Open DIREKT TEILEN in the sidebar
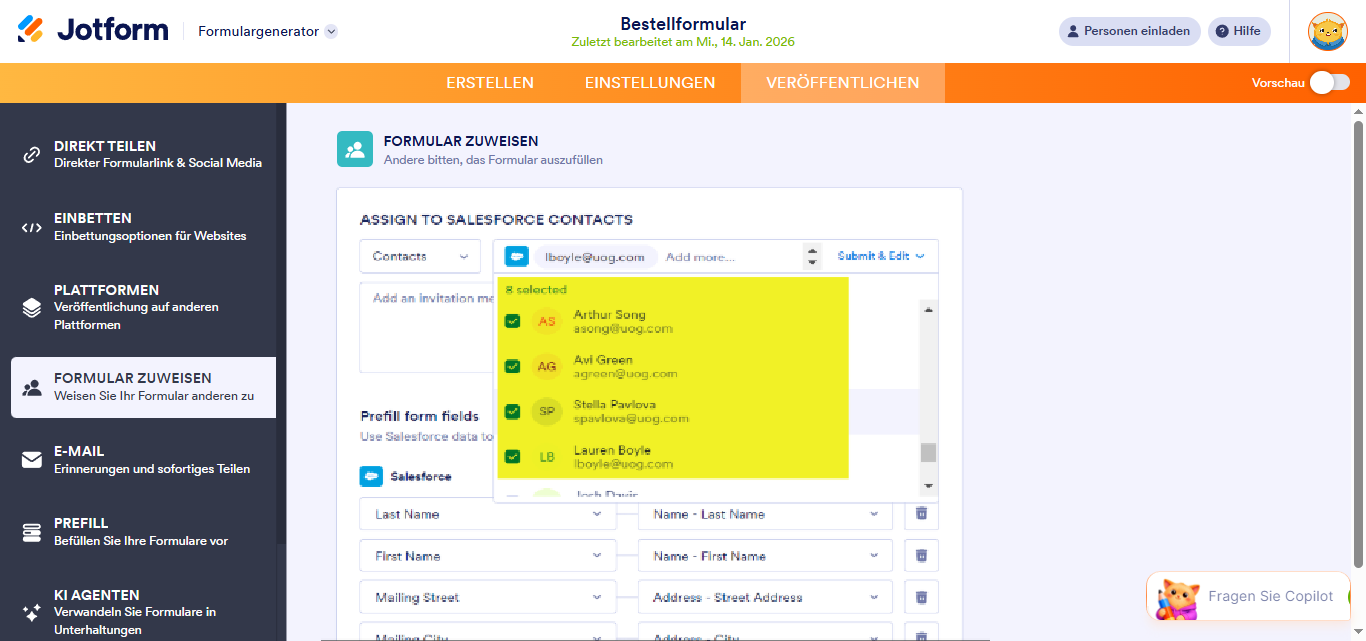 143,154
